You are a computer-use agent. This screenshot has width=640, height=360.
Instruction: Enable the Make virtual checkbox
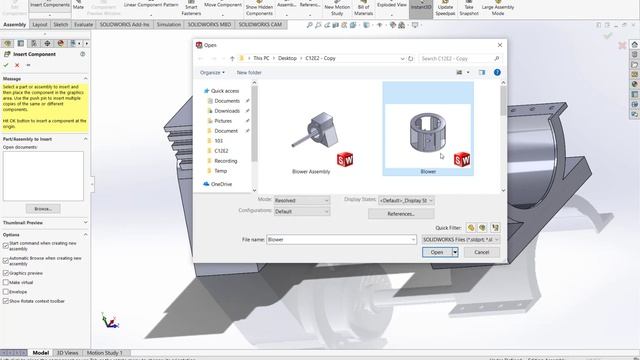pos(6,282)
